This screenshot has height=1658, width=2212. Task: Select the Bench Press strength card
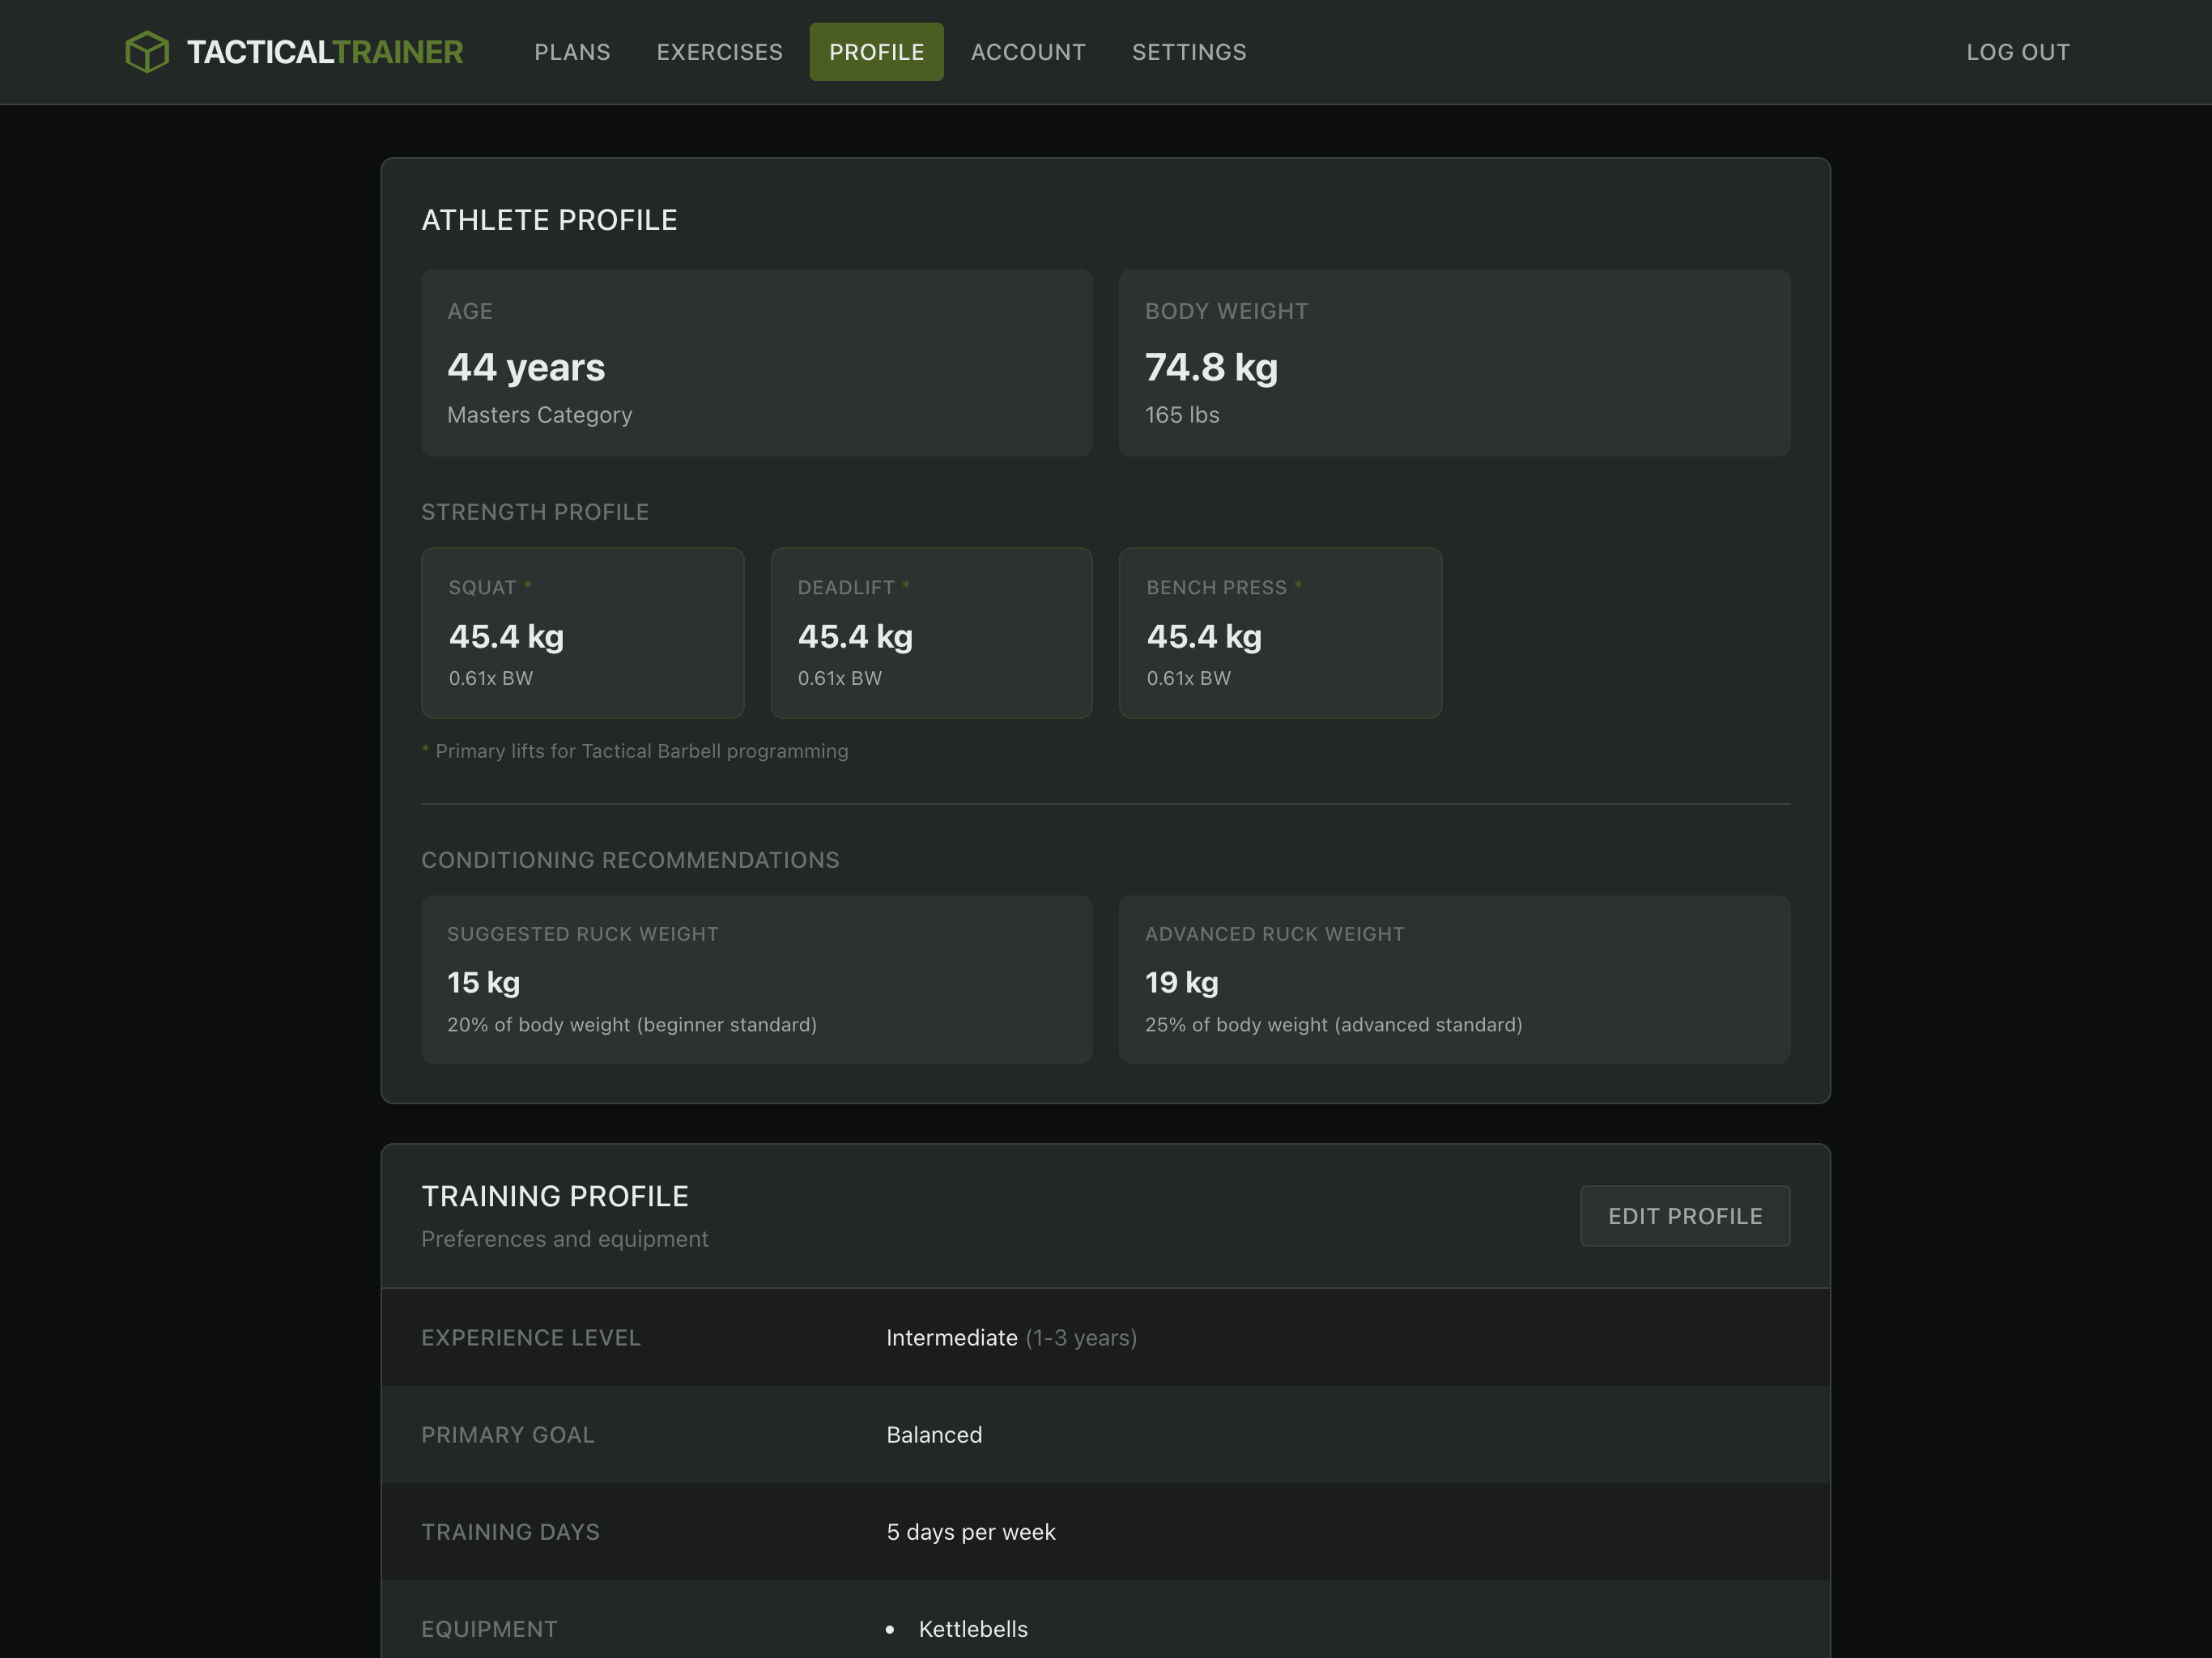pyautogui.click(x=1279, y=632)
